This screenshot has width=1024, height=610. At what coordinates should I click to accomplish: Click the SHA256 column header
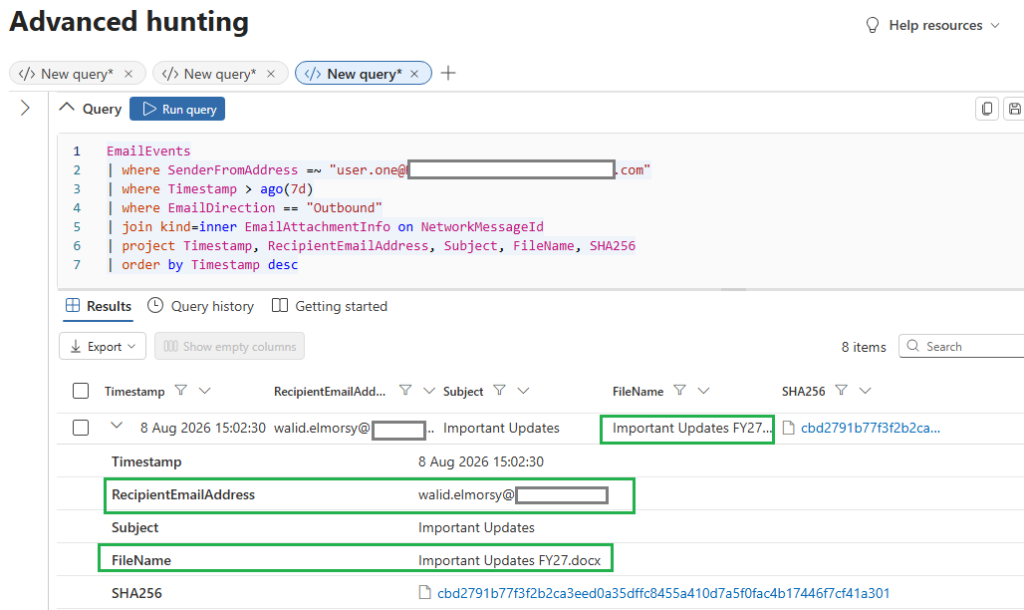click(x=803, y=391)
